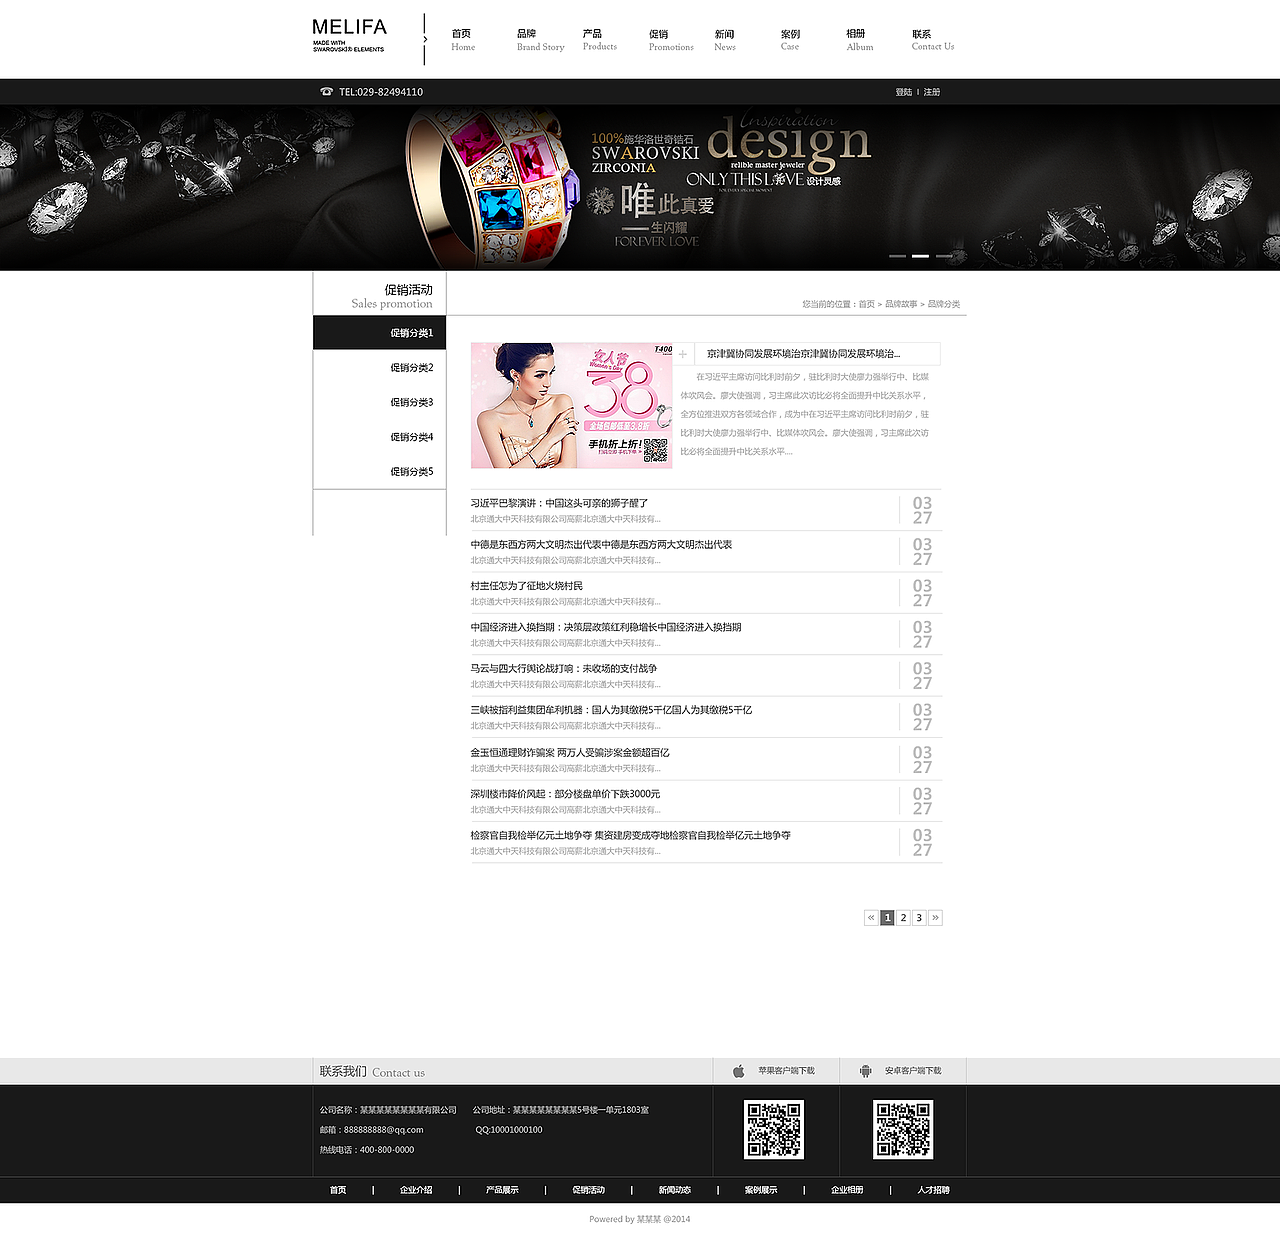The width and height of the screenshot is (1280, 1234).
Task: Click breadcrumb link 首页
Action: coord(867,304)
